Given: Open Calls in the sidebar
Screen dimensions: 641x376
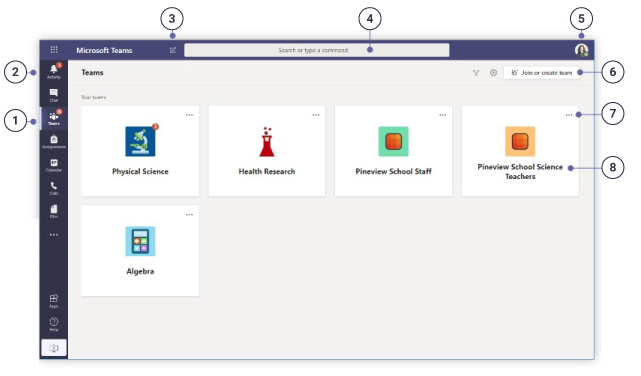Looking at the screenshot, I should (x=54, y=188).
